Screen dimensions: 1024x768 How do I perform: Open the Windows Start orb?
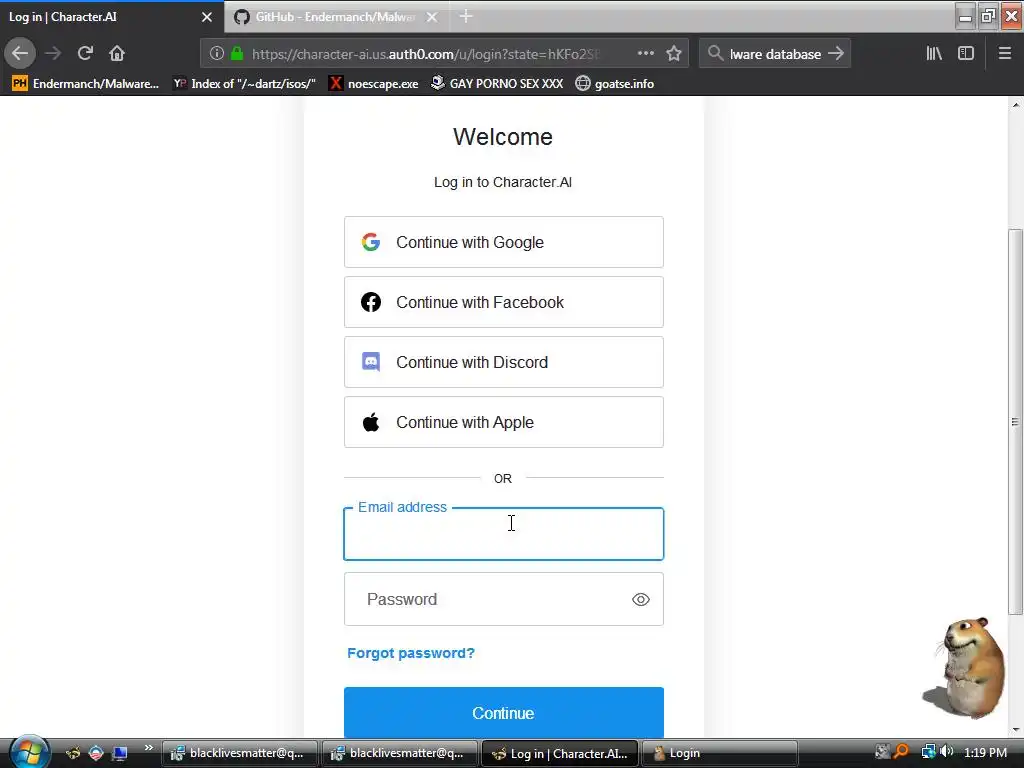tap(29, 752)
